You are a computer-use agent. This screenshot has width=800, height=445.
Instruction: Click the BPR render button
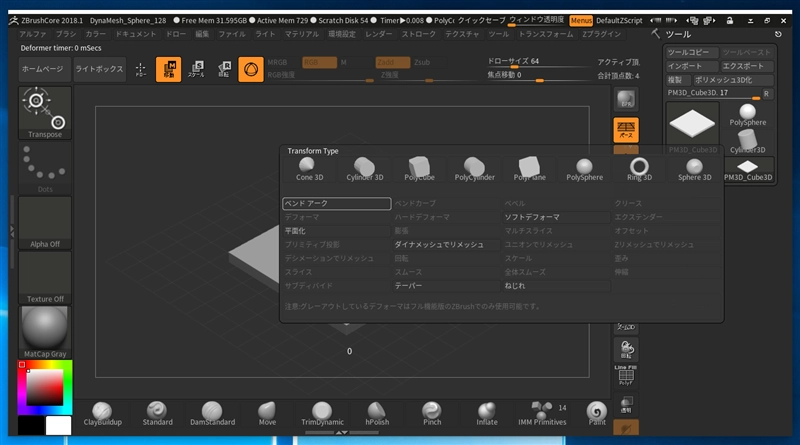point(626,99)
